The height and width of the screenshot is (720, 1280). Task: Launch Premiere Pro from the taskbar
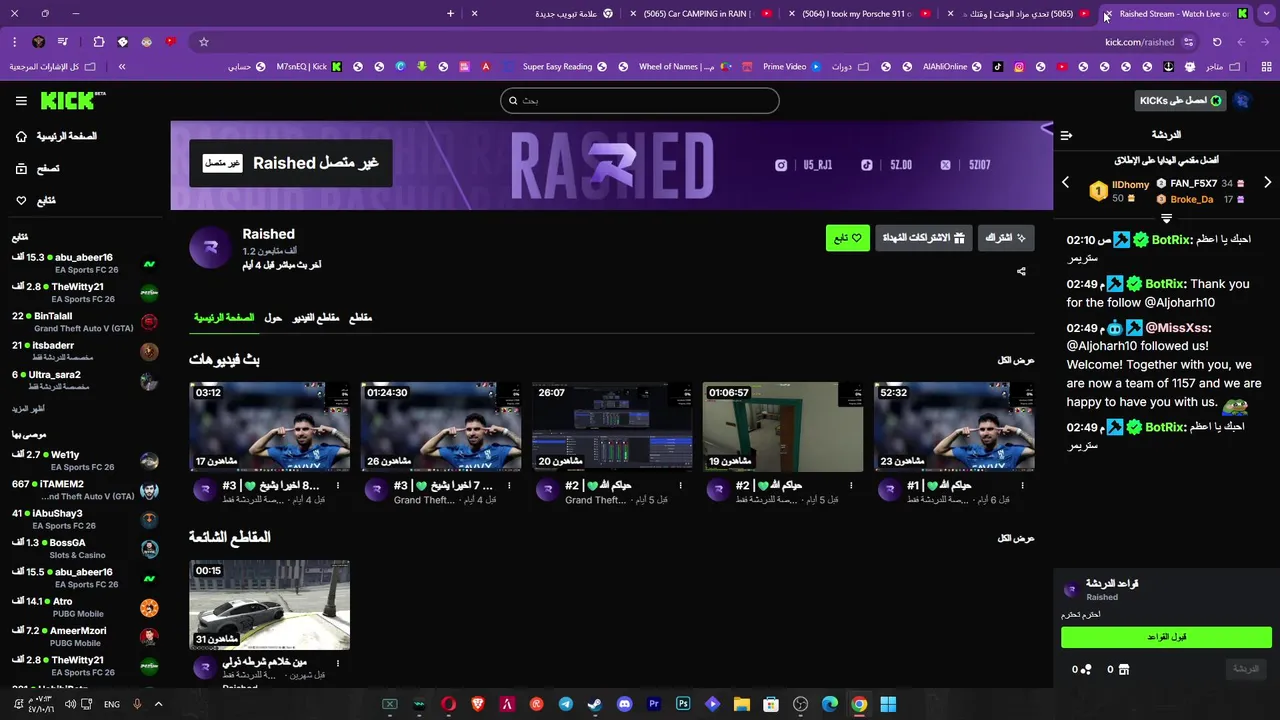point(654,704)
